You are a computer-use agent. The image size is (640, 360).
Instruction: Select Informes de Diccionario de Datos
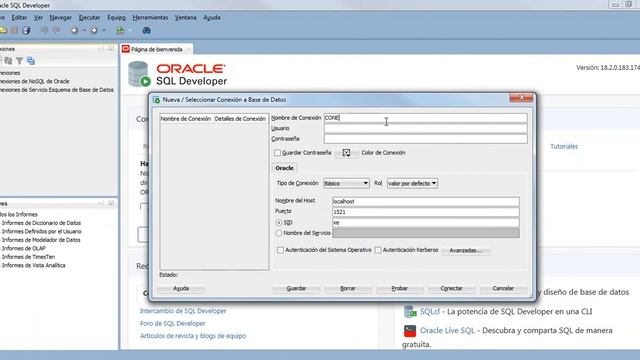pyautogui.click(x=41, y=223)
